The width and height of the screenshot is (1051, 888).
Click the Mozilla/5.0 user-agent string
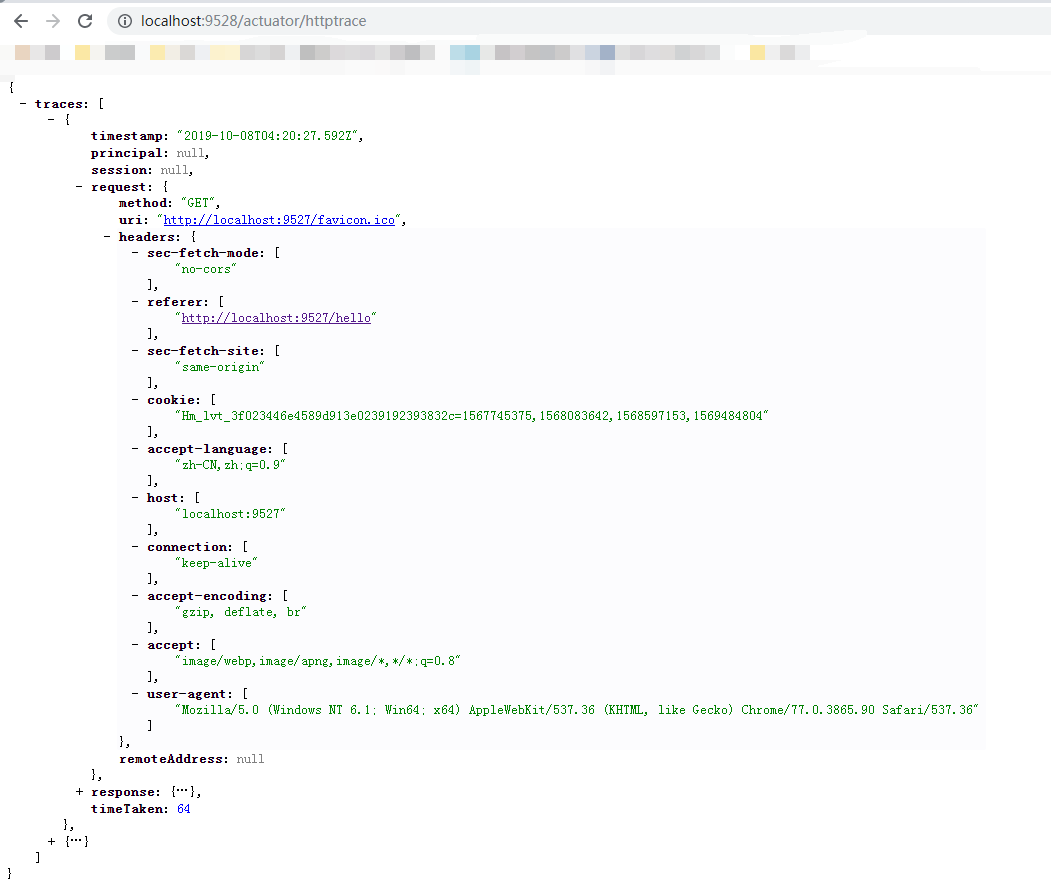click(x=577, y=710)
